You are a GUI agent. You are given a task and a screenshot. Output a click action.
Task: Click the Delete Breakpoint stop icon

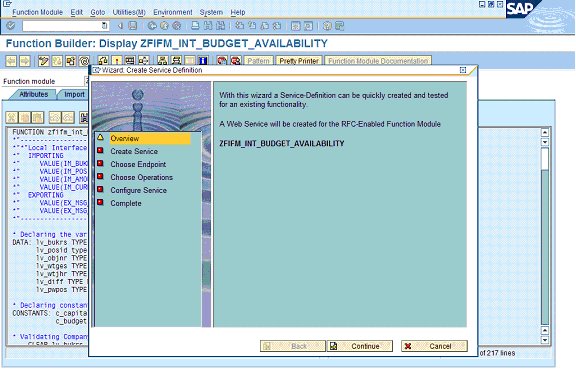coord(235,61)
